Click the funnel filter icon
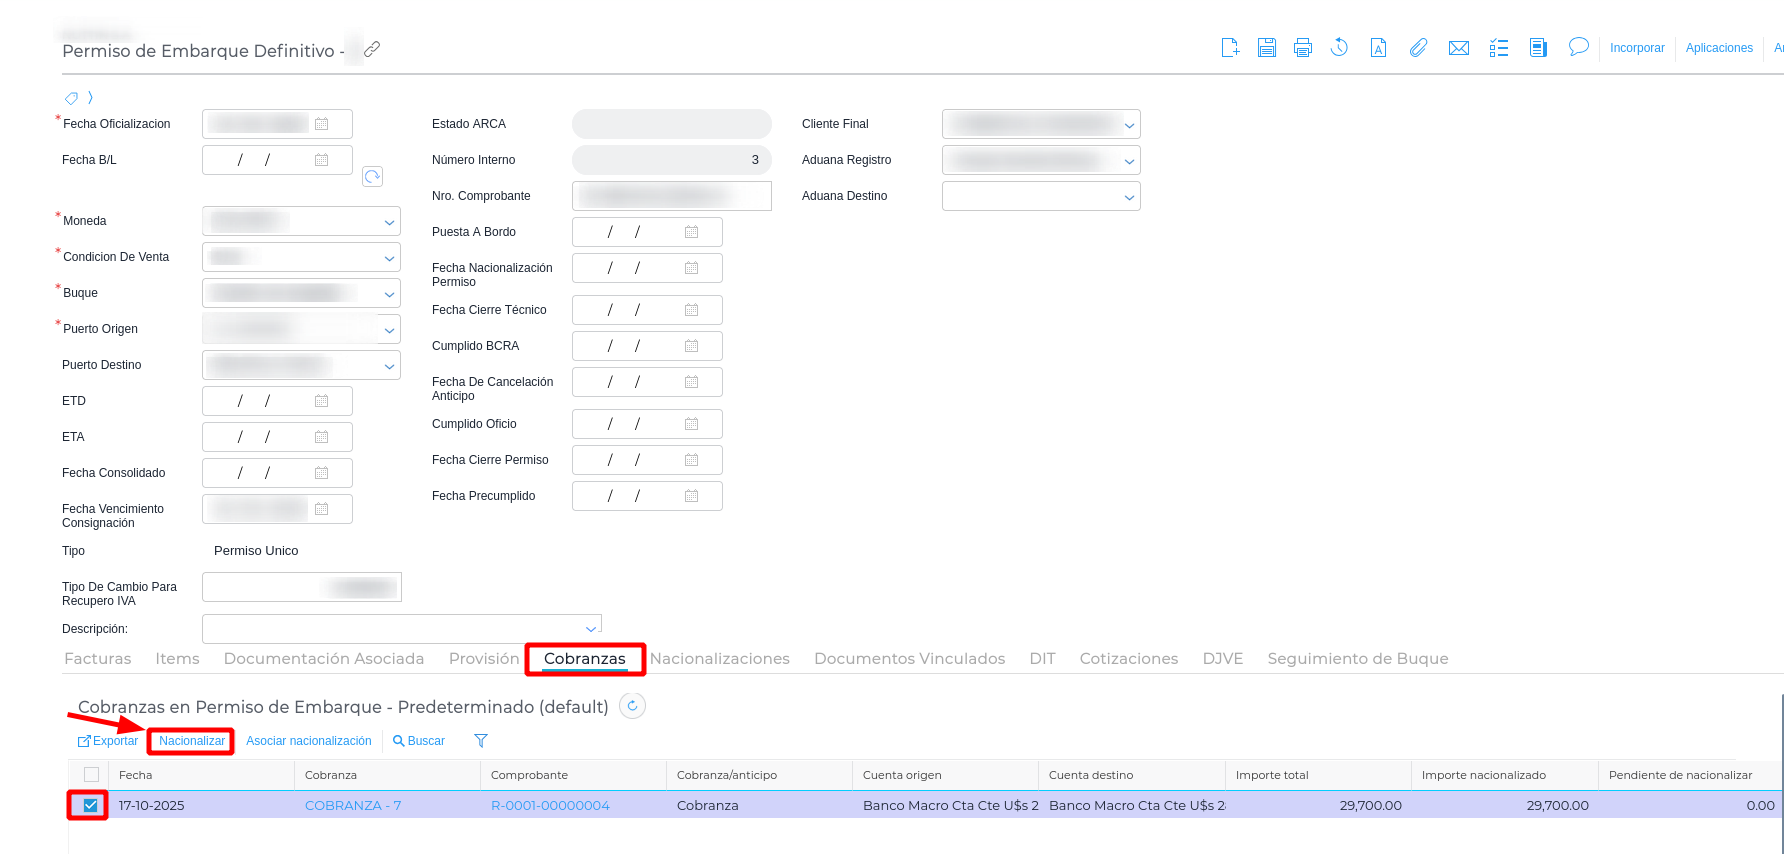The height and width of the screenshot is (854, 1784). point(481,741)
